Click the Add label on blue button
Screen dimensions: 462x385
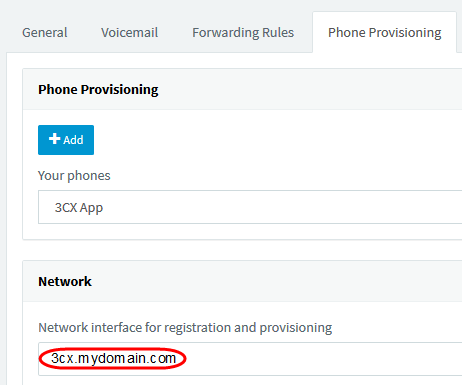73,140
